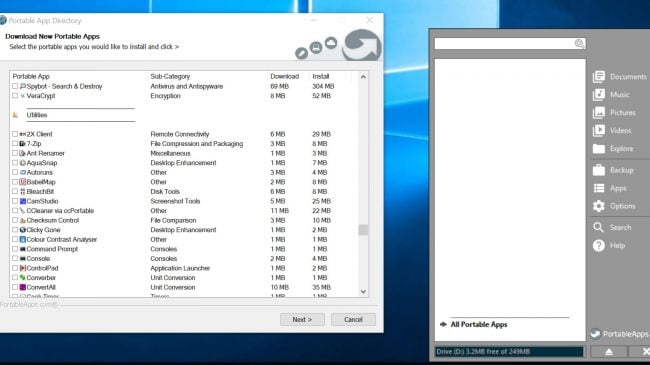The height and width of the screenshot is (365, 650).
Task: Click the app list scrollbar thumb
Action: click(x=363, y=229)
